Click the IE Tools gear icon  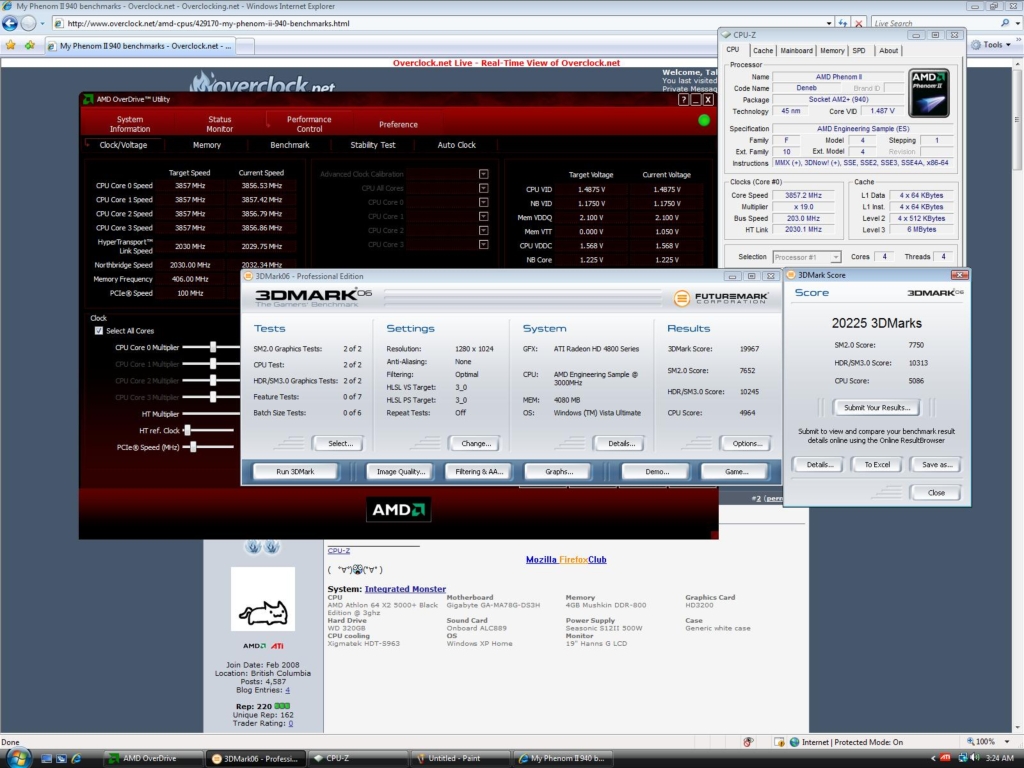(976, 45)
